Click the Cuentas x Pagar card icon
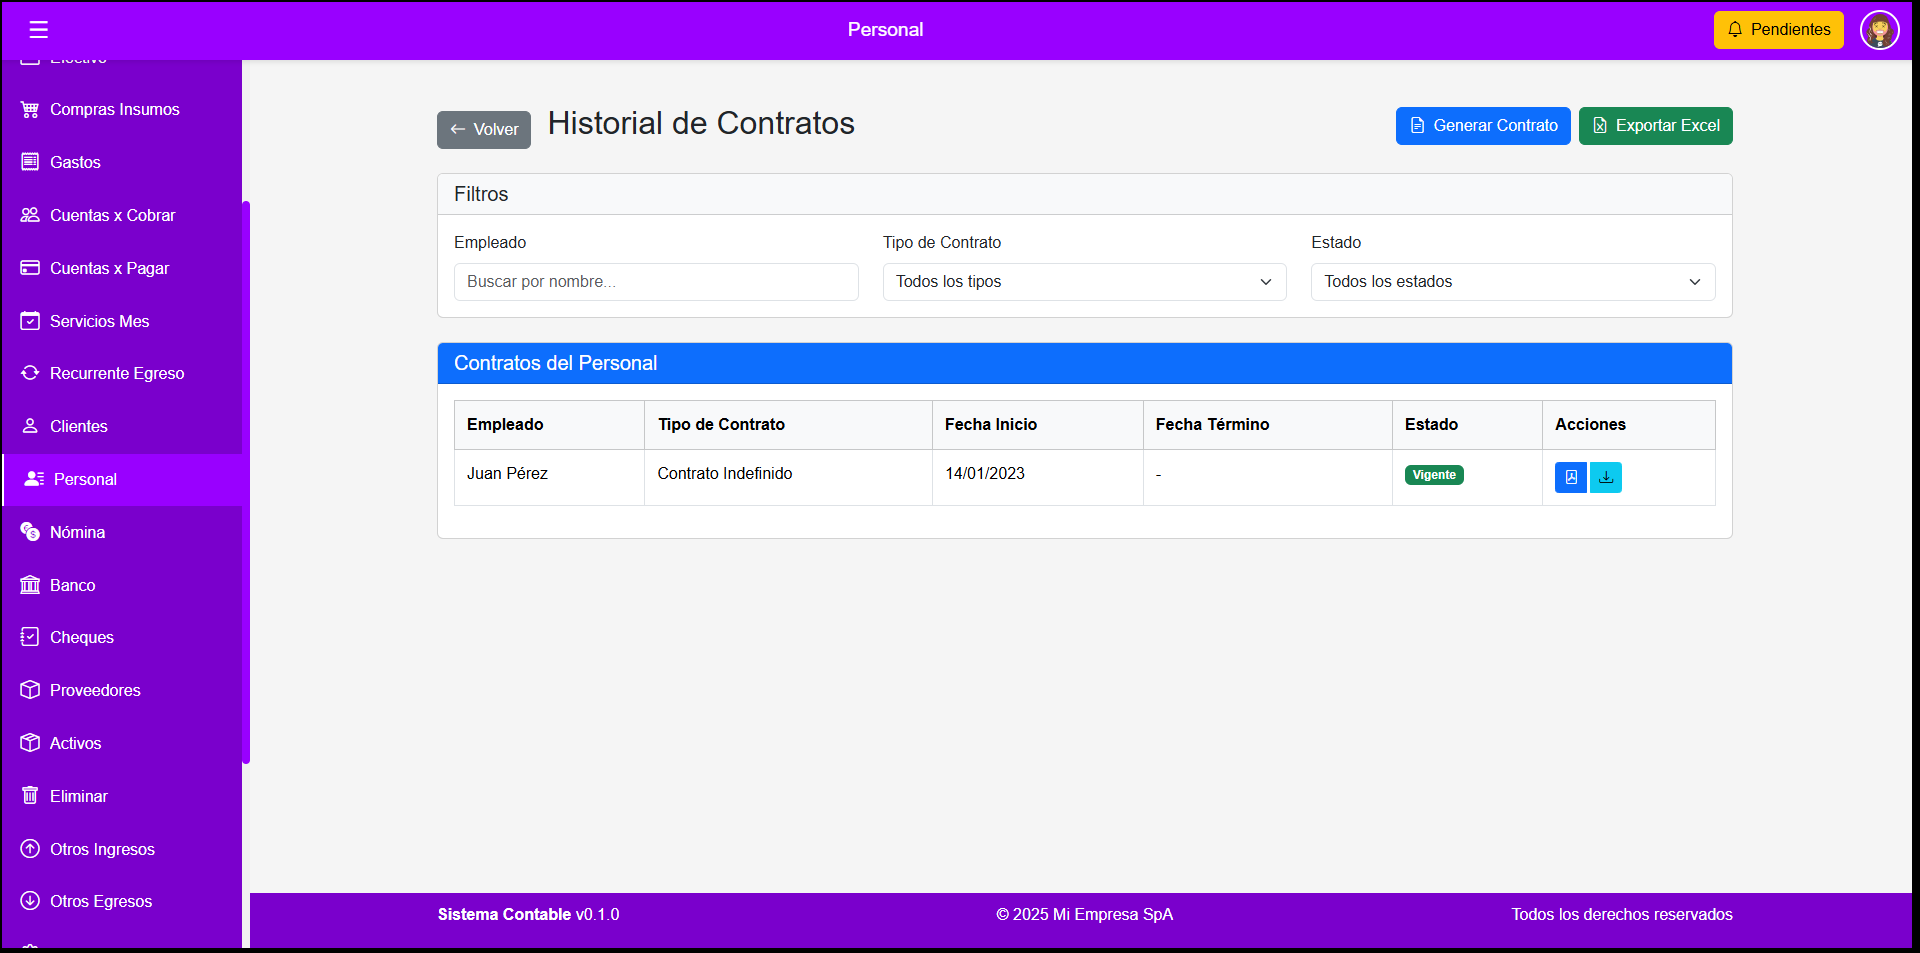Viewport: 1920px width, 953px height. (x=30, y=268)
